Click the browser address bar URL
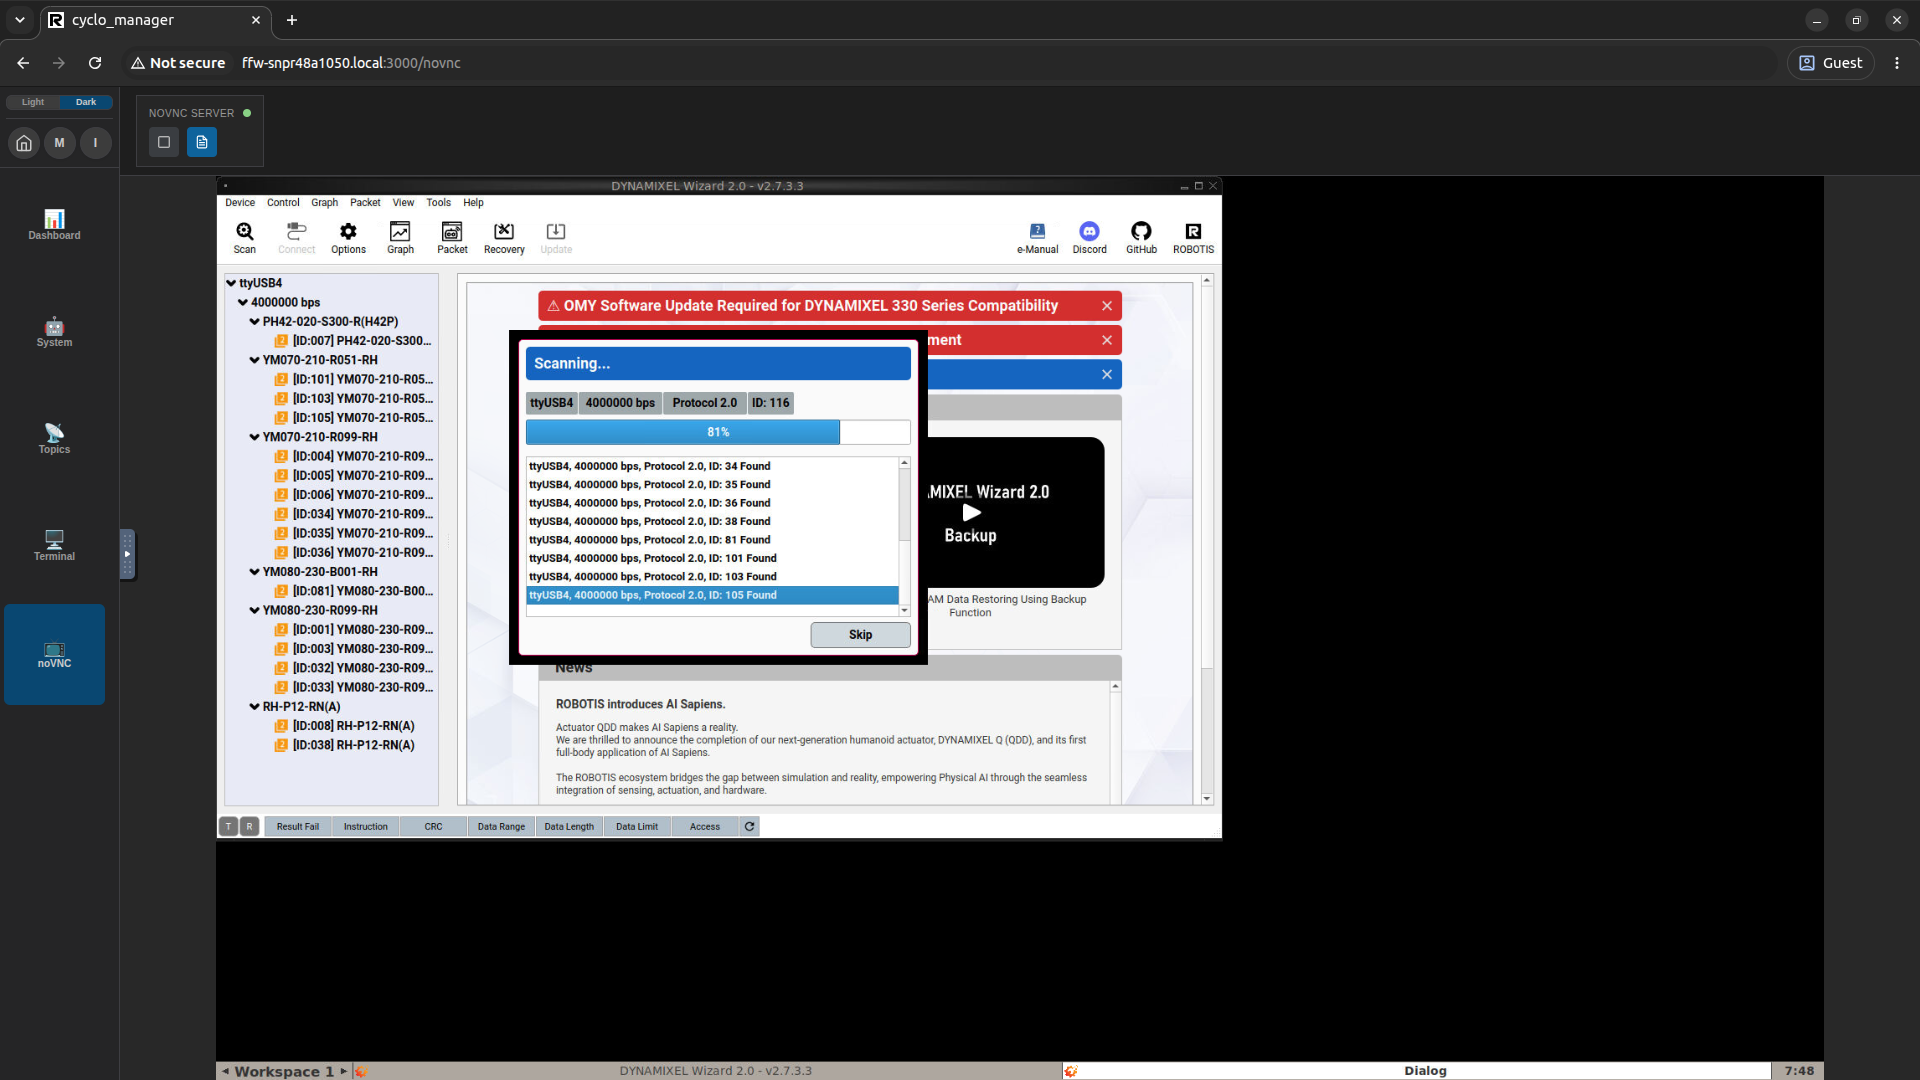Viewport: 1920px width, 1080px height. 351,63
